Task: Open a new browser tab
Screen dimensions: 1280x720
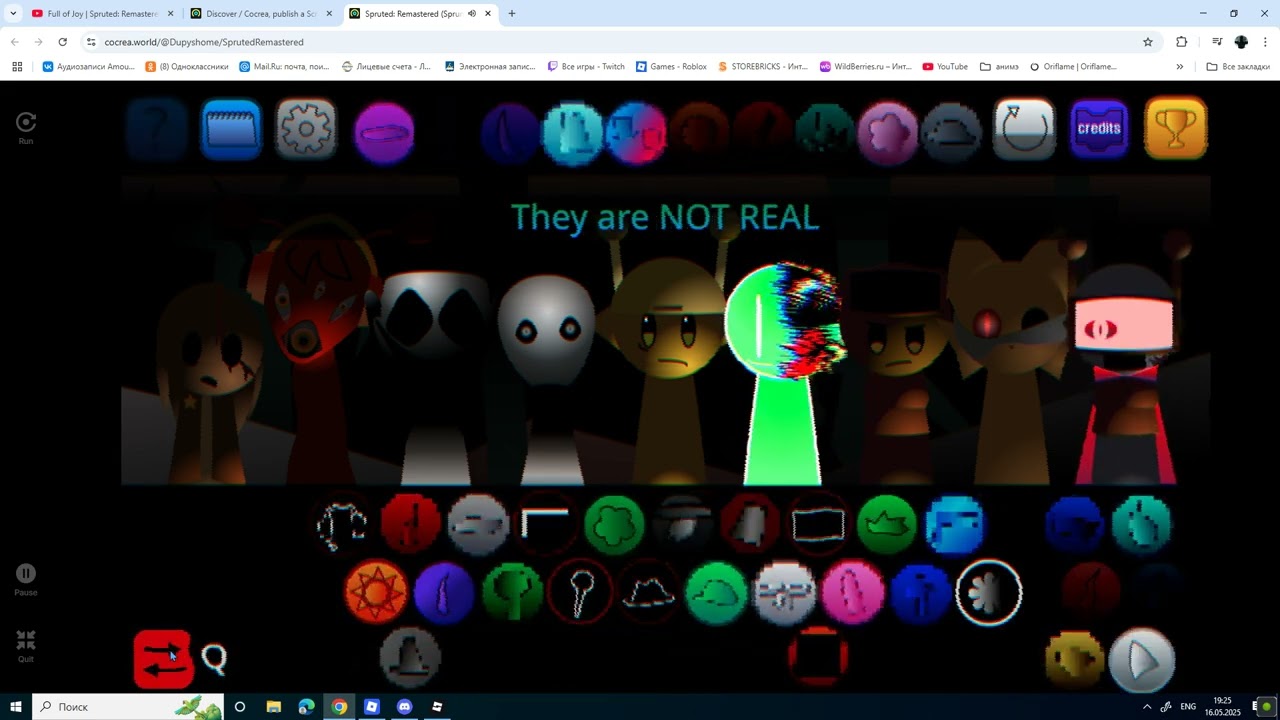Action: [x=512, y=14]
